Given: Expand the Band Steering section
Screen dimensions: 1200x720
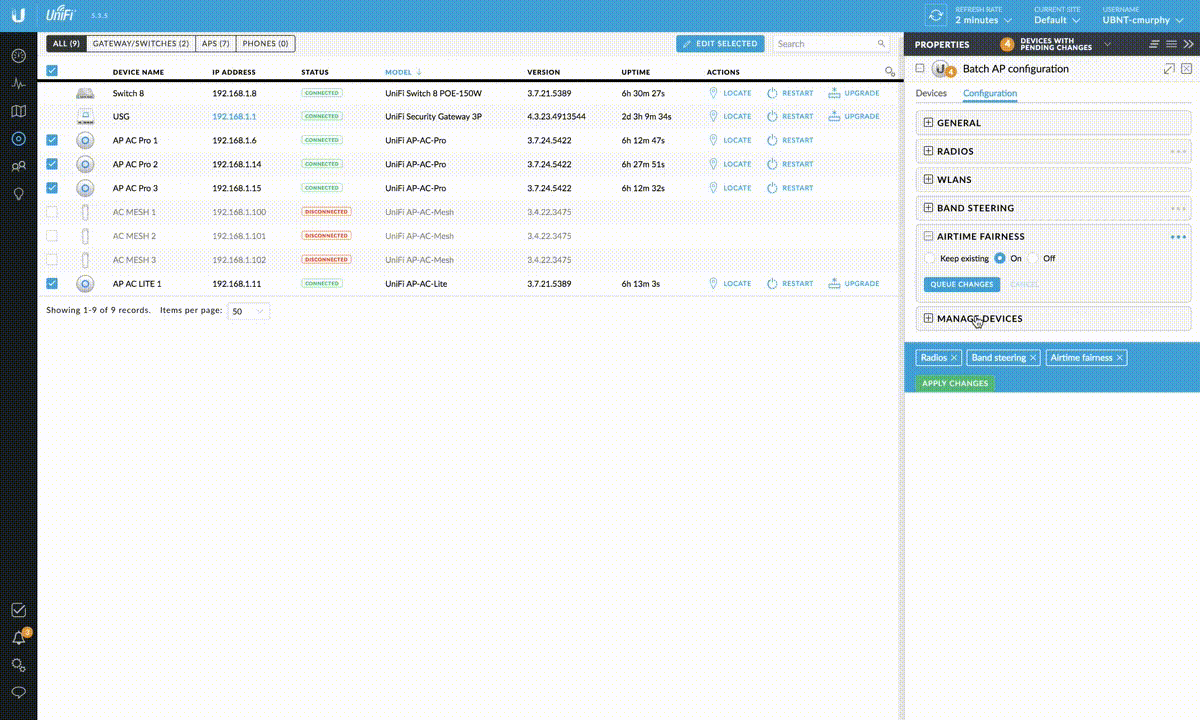Looking at the screenshot, I should pos(928,208).
